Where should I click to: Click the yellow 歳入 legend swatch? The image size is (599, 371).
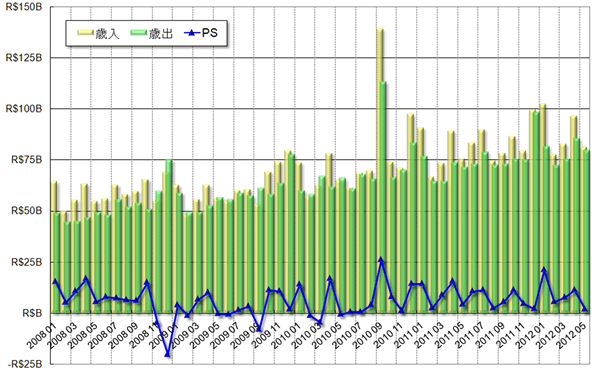pyautogui.click(x=85, y=33)
